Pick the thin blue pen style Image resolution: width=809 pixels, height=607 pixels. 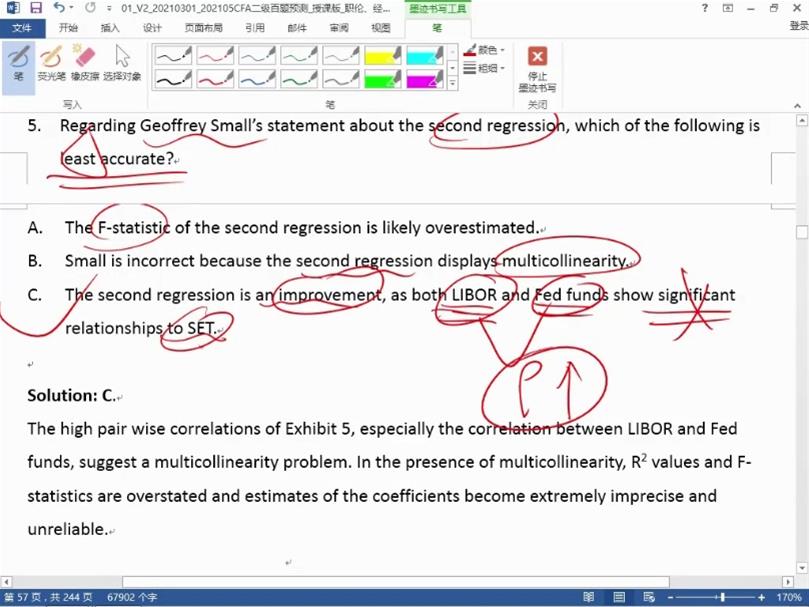coord(257,55)
